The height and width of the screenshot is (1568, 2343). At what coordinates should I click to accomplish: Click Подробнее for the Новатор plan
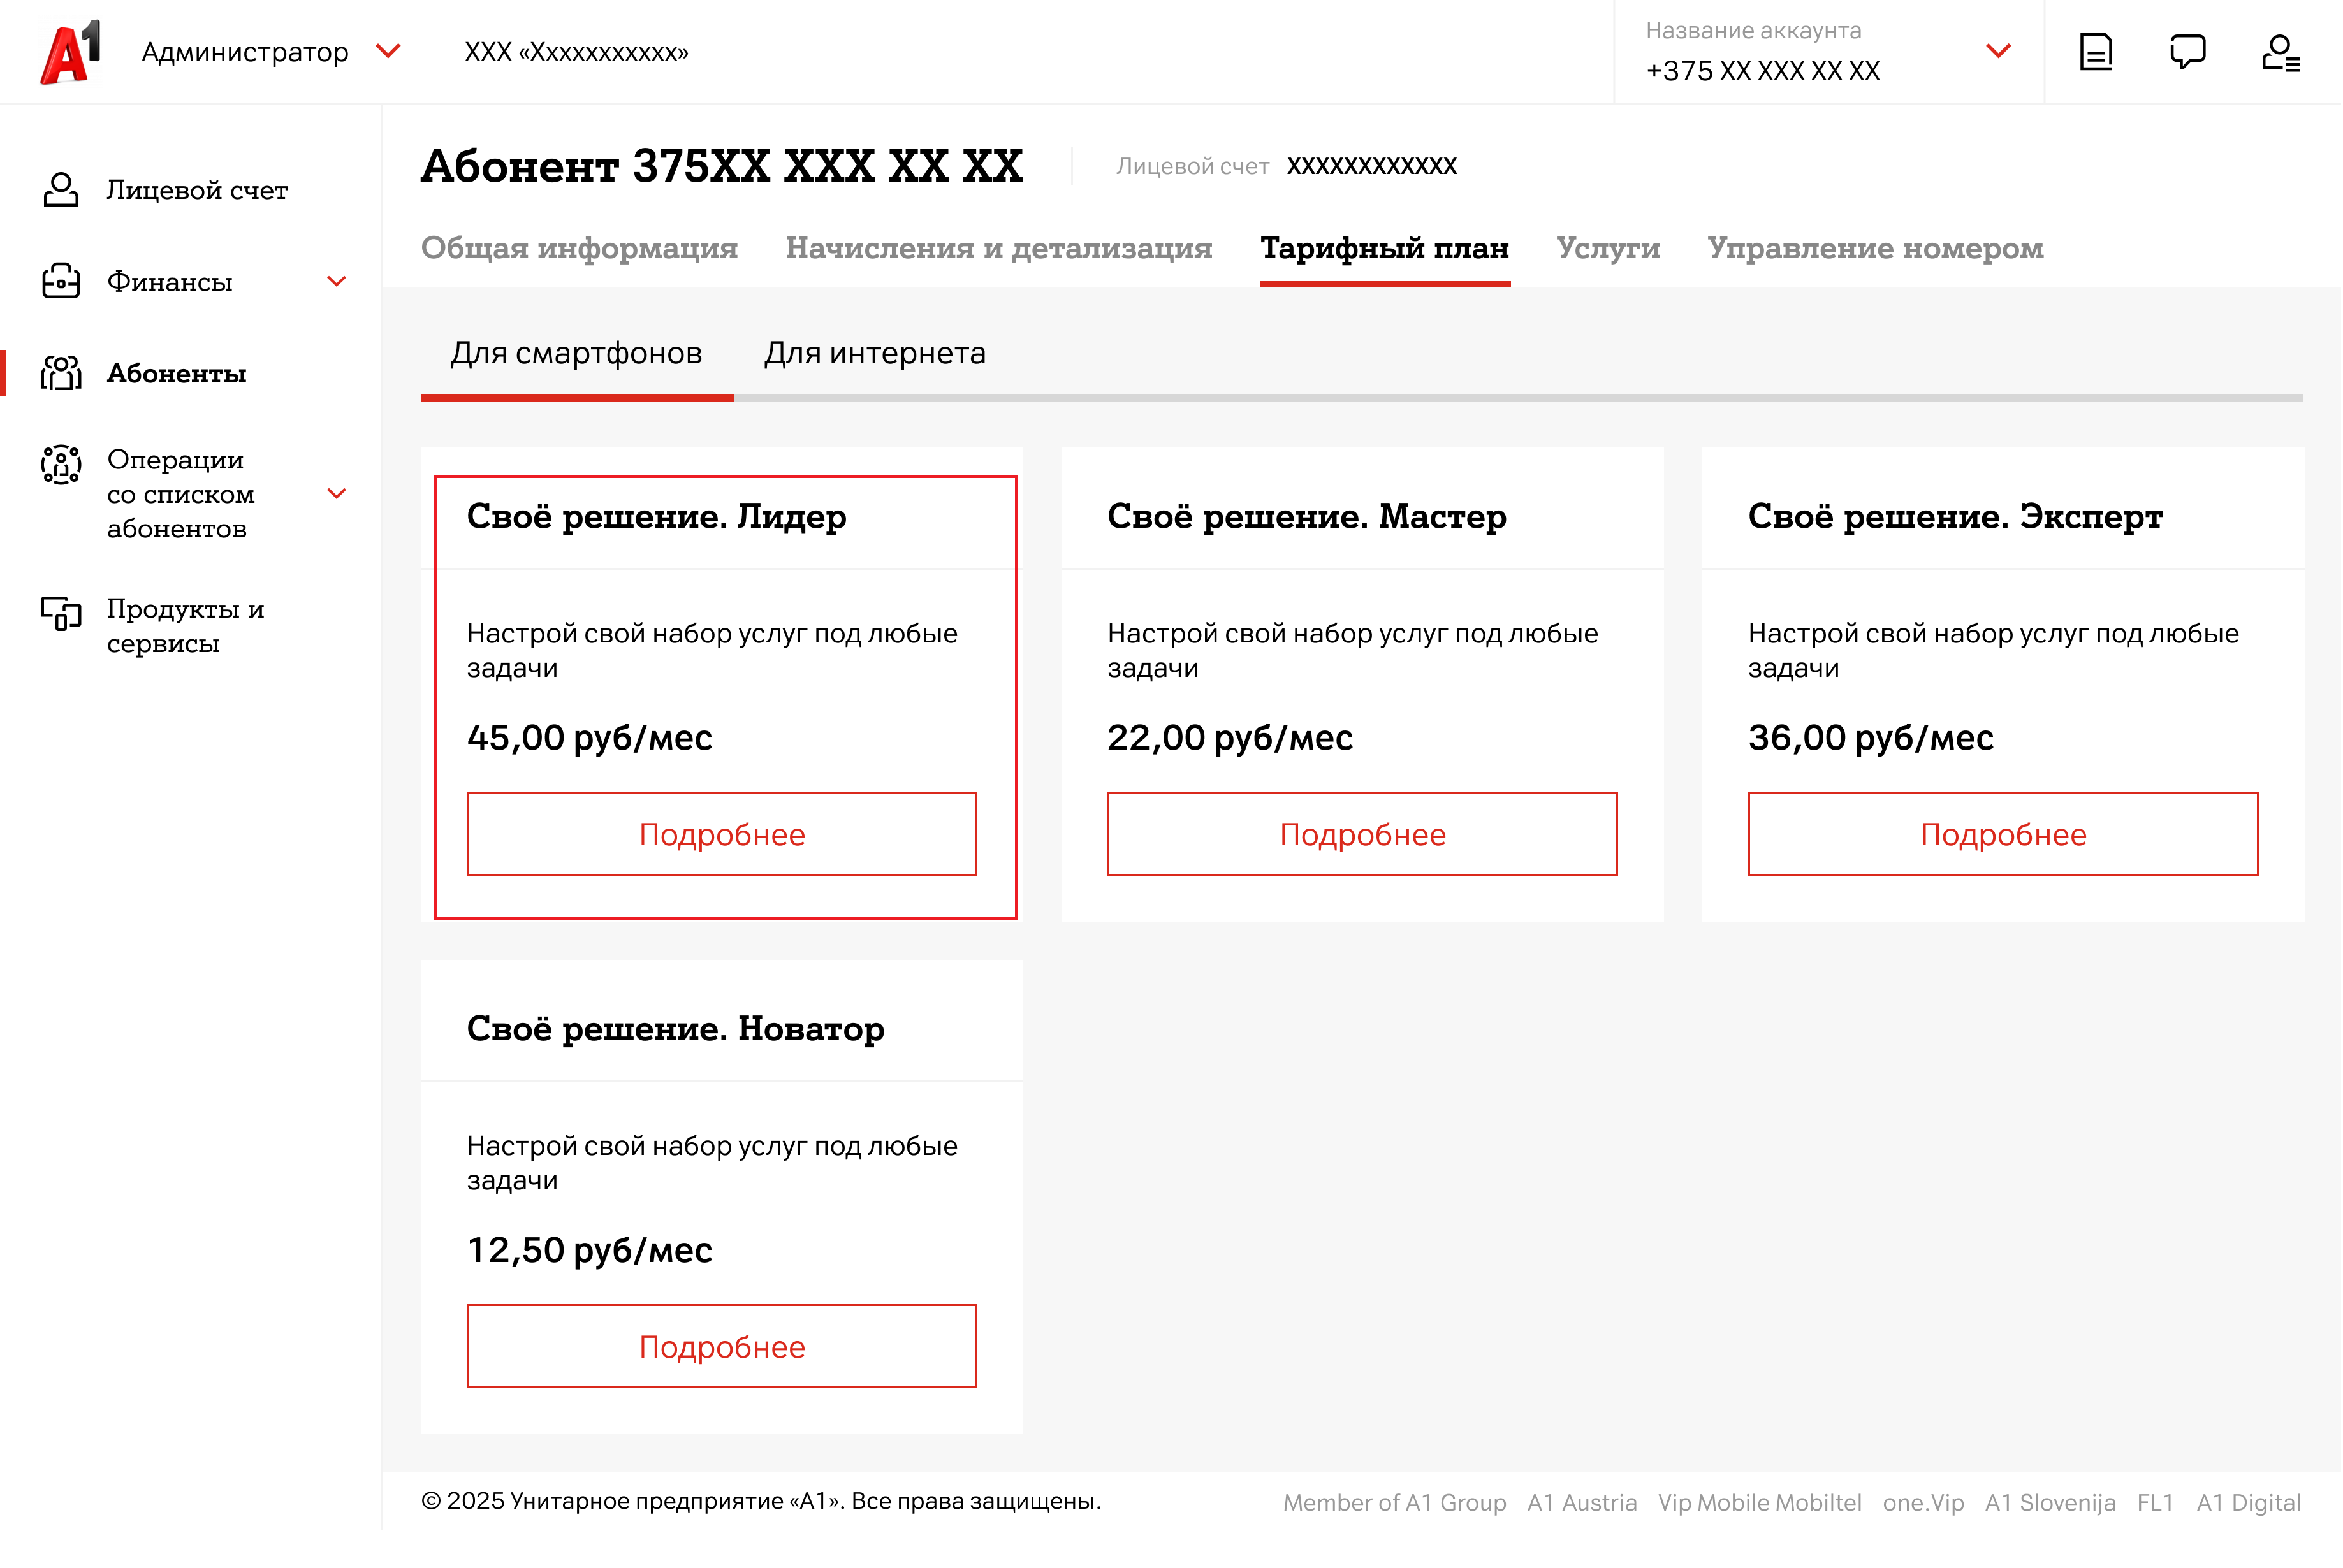point(721,1346)
